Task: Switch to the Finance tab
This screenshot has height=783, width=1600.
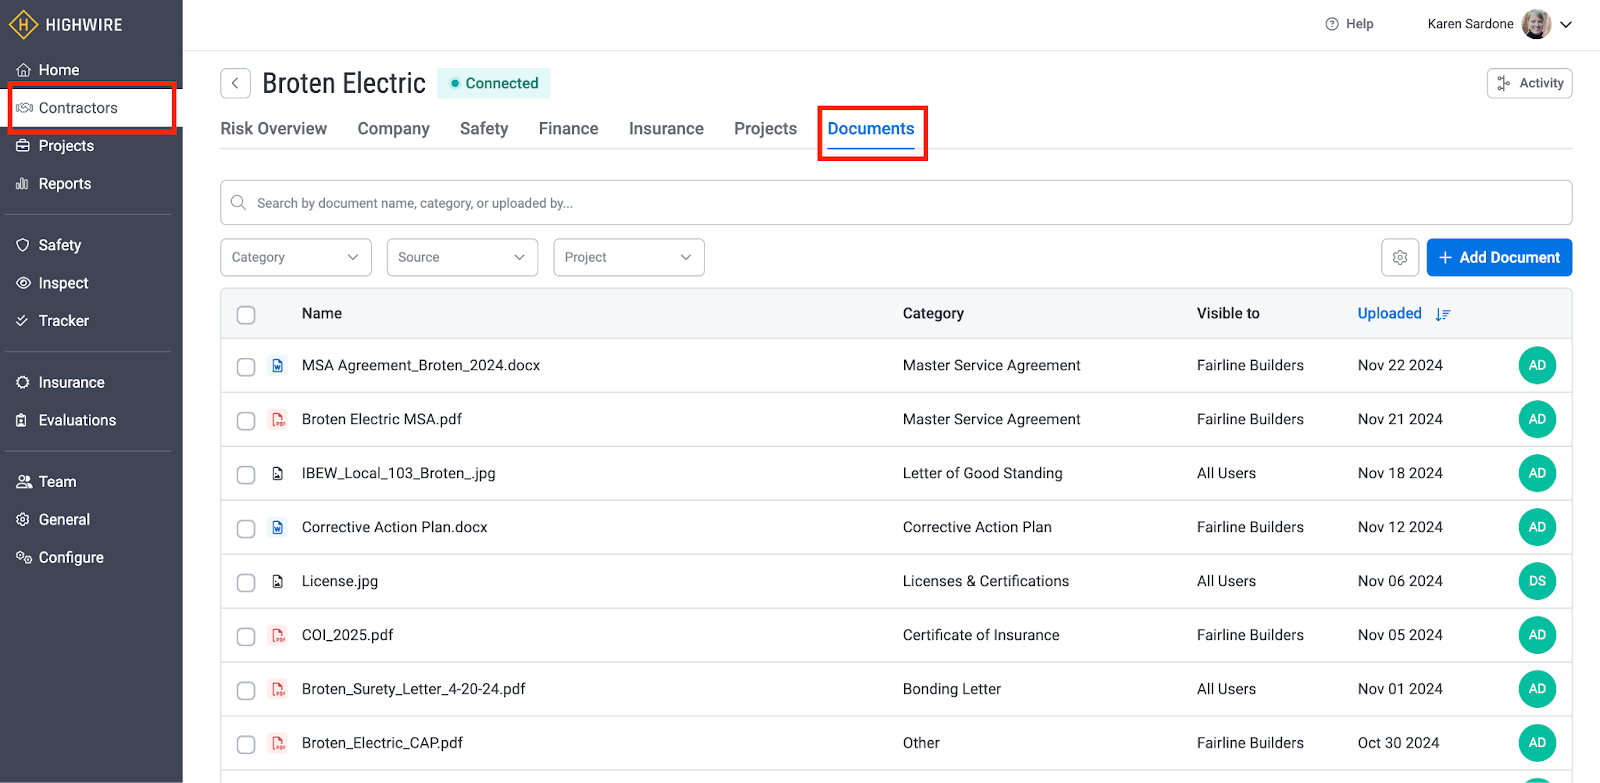Action: tap(568, 129)
